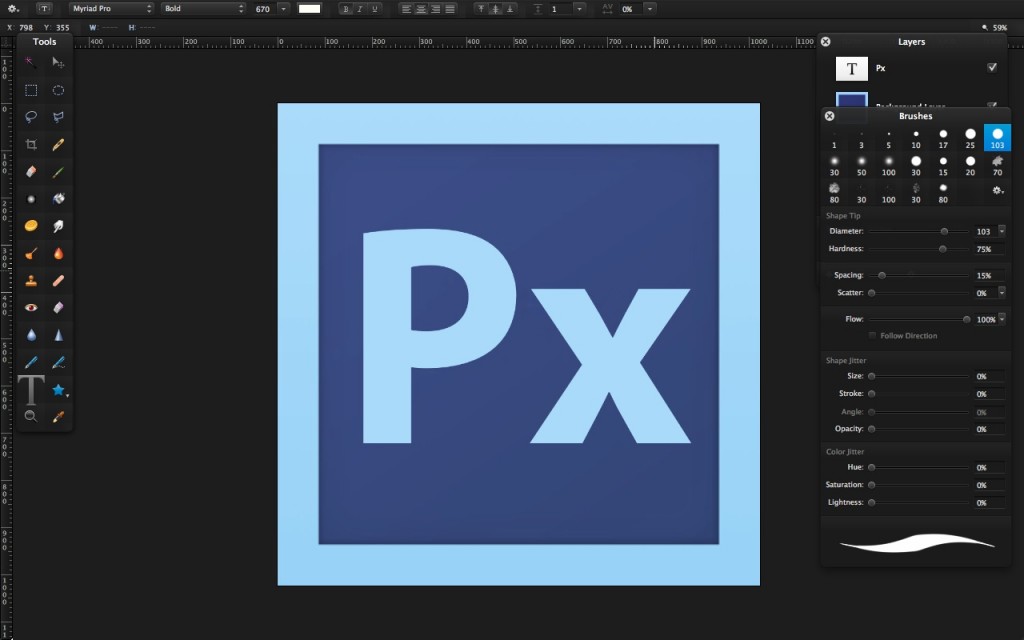The height and width of the screenshot is (640, 1024).
Task: Choose the Paint Bucket tool
Action: tap(58, 199)
